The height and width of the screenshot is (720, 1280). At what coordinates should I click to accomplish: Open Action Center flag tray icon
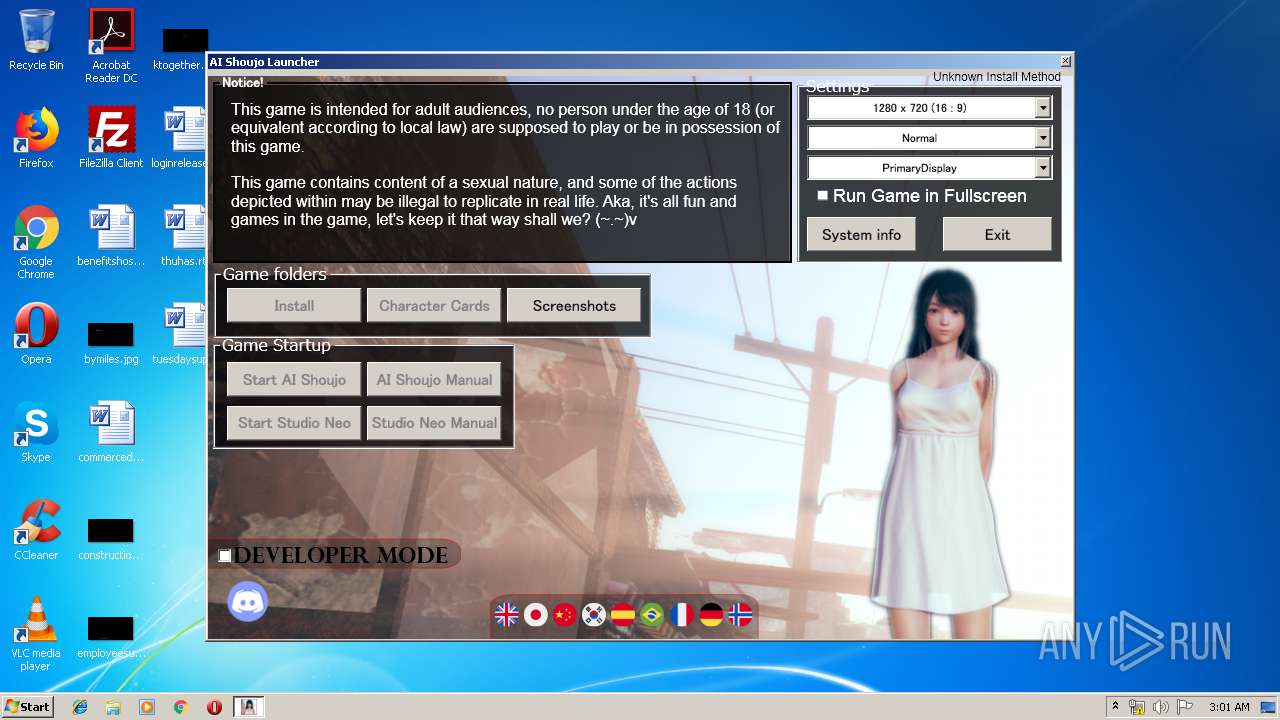coord(1184,707)
